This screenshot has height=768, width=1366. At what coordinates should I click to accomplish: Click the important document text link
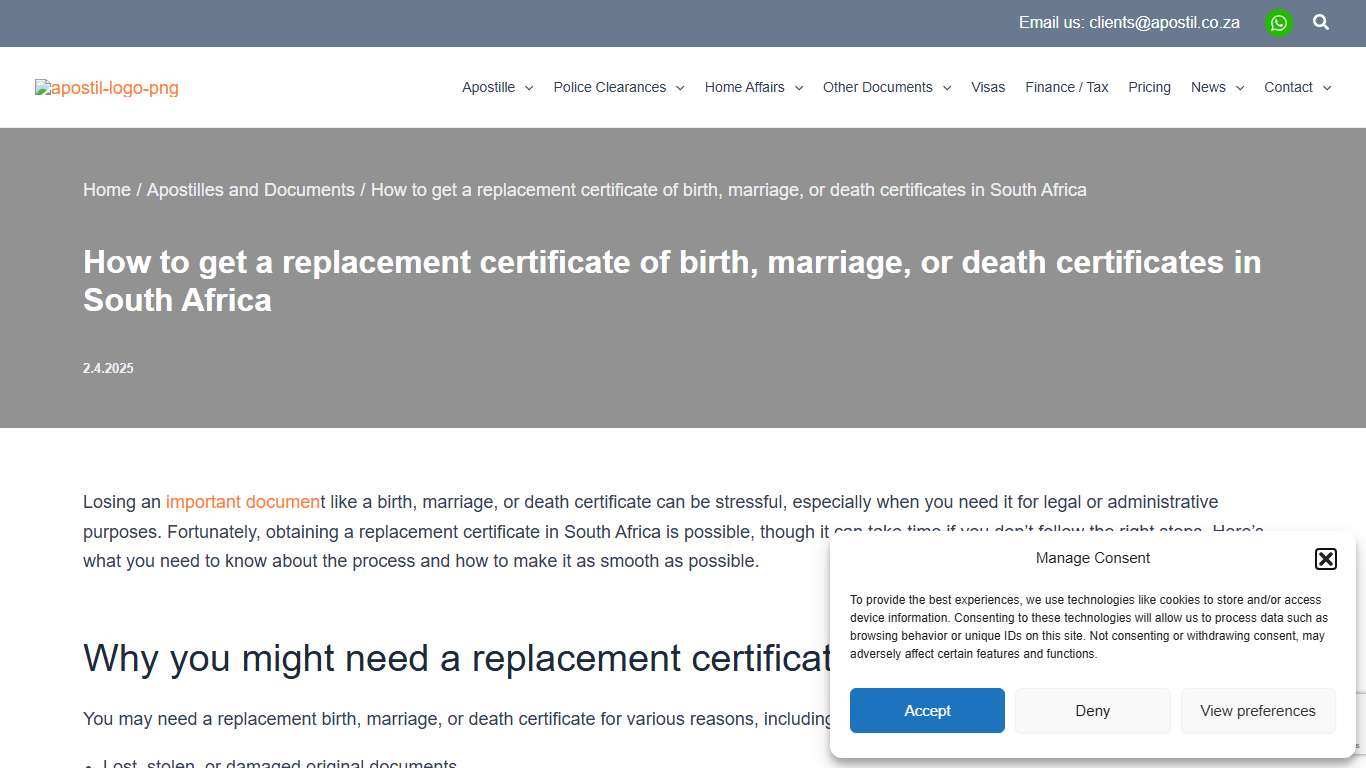pyautogui.click(x=243, y=502)
